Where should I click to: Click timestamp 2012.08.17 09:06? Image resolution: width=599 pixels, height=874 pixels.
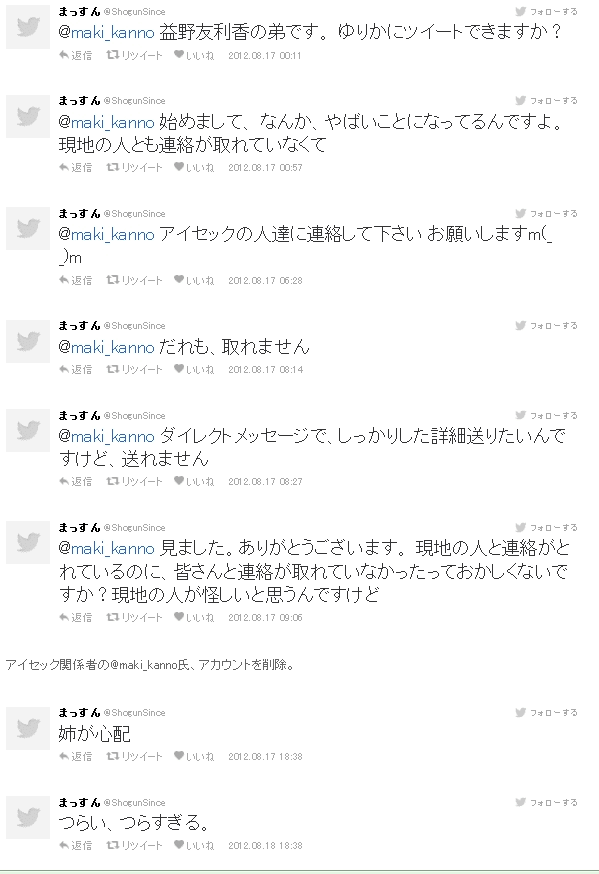coord(265,618)
